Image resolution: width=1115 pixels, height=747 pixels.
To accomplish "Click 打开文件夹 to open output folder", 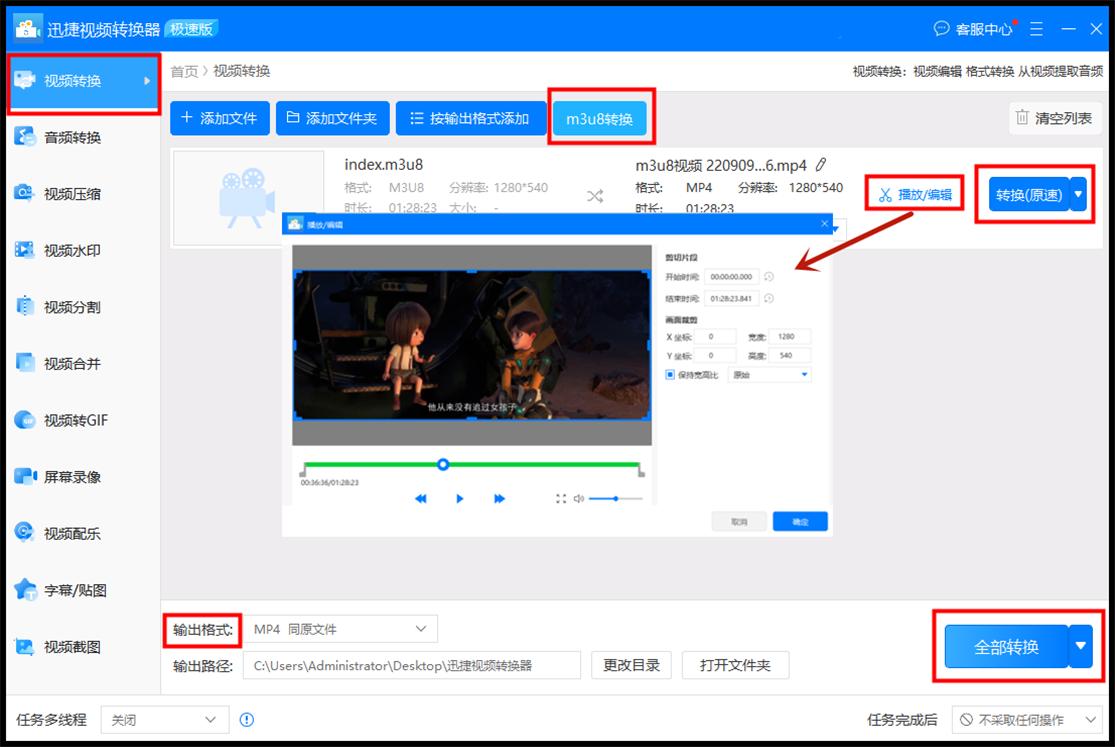I will [735, 665].
